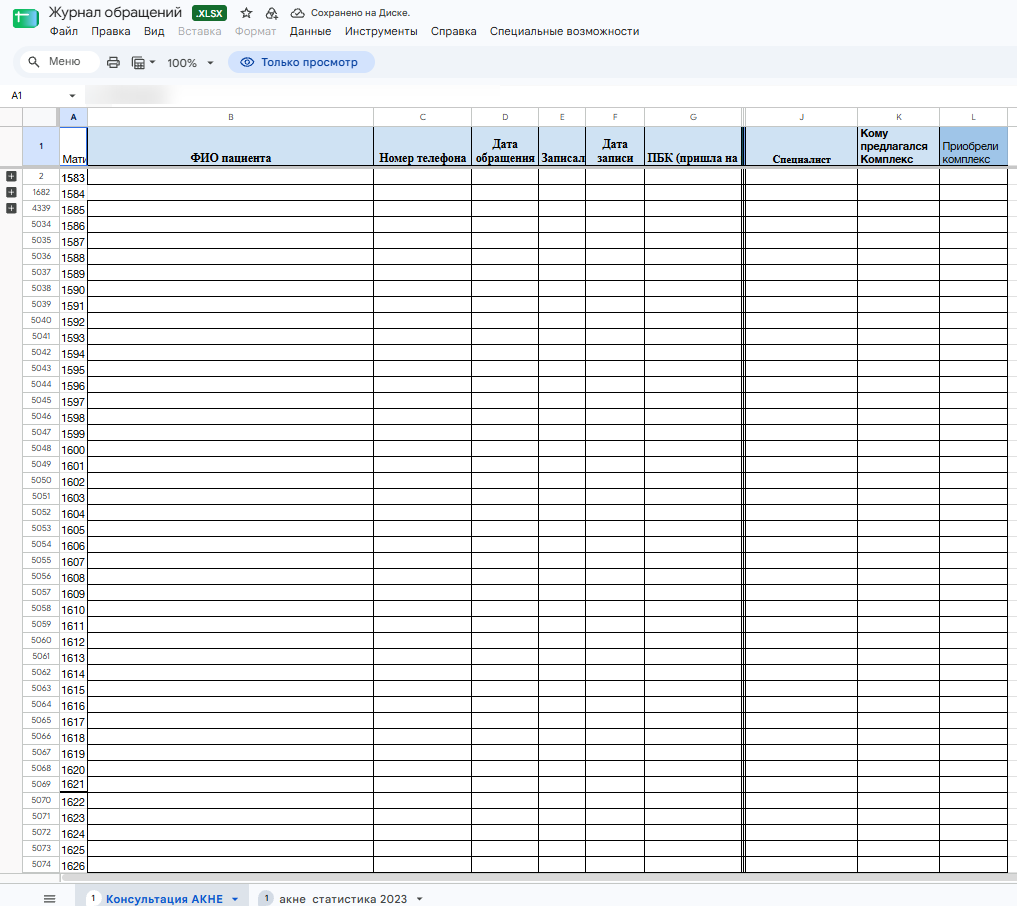Click the Специалист header cell
The height and width of the screenshot is (906, 1017).
802,147
